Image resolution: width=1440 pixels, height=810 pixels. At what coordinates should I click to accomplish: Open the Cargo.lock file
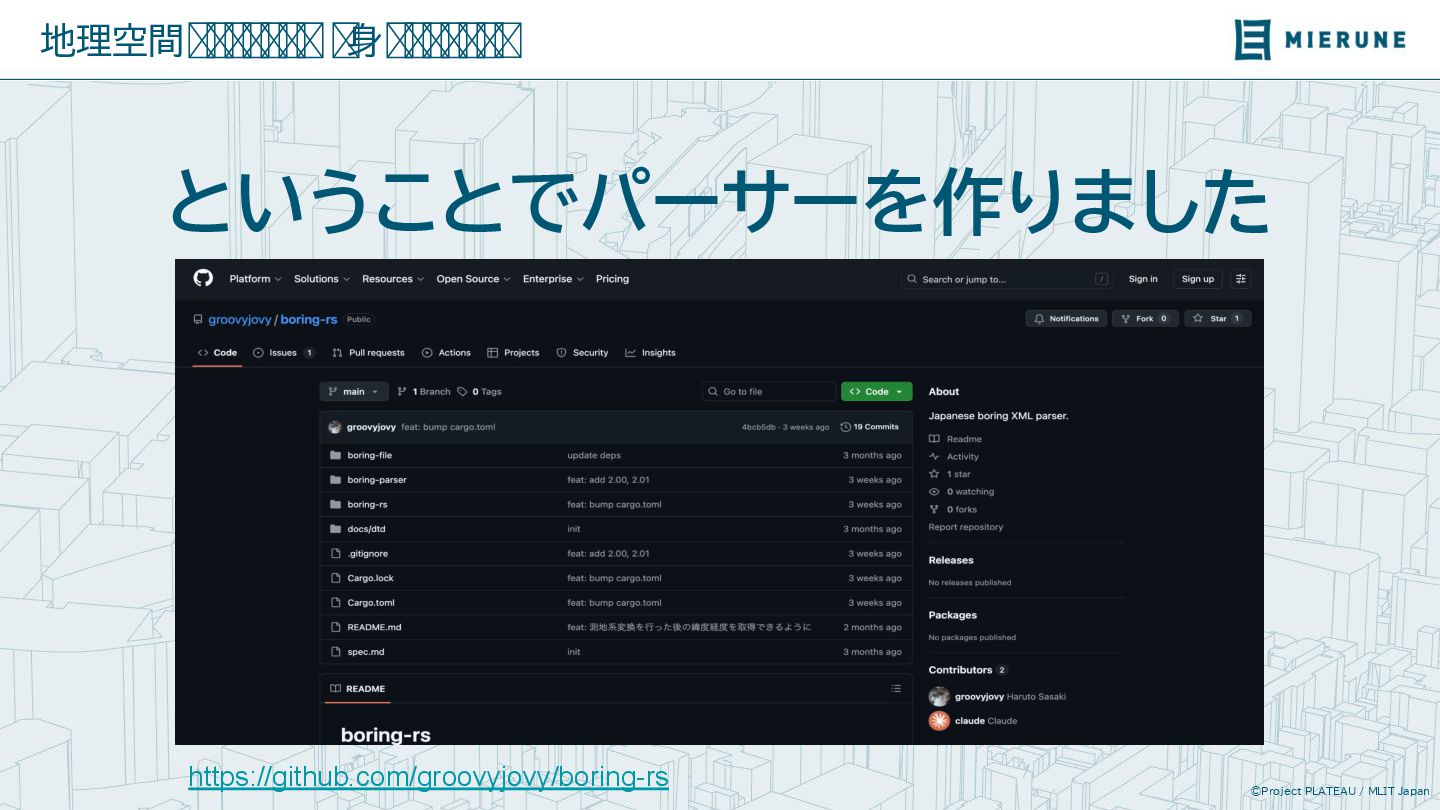(370, 578)
